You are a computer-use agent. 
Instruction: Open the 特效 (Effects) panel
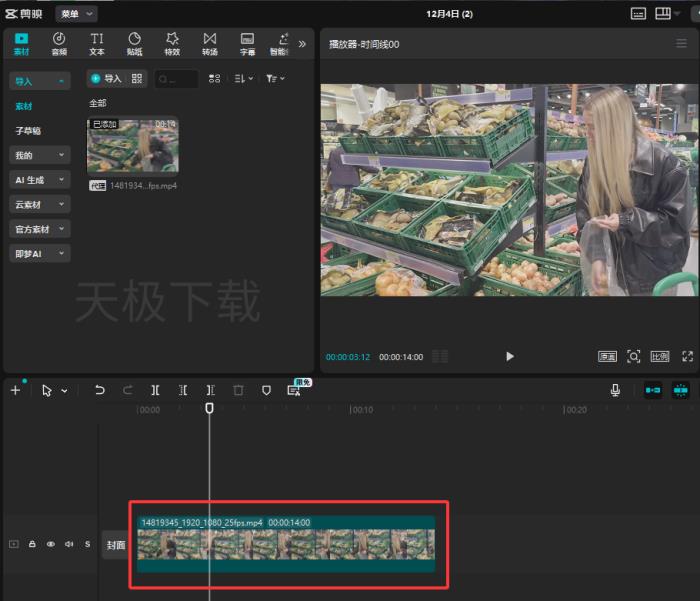tap(172, 43)
